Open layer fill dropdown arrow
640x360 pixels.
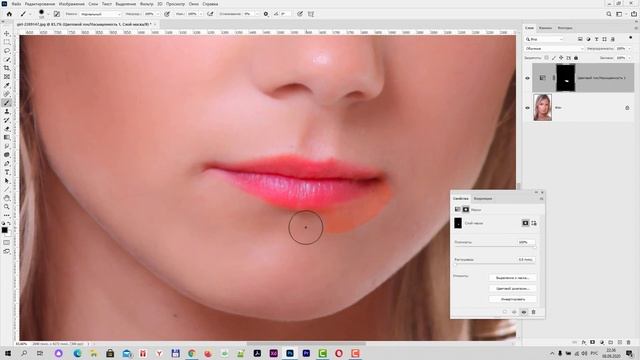[628, 58]
